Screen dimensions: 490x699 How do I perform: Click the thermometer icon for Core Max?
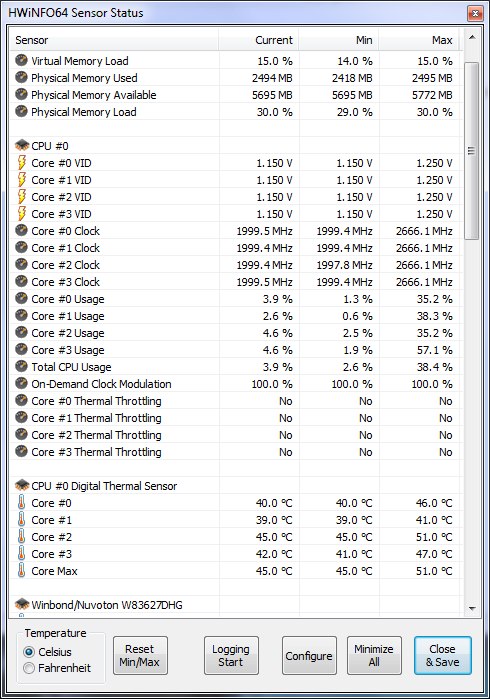[x=21, y=571]
